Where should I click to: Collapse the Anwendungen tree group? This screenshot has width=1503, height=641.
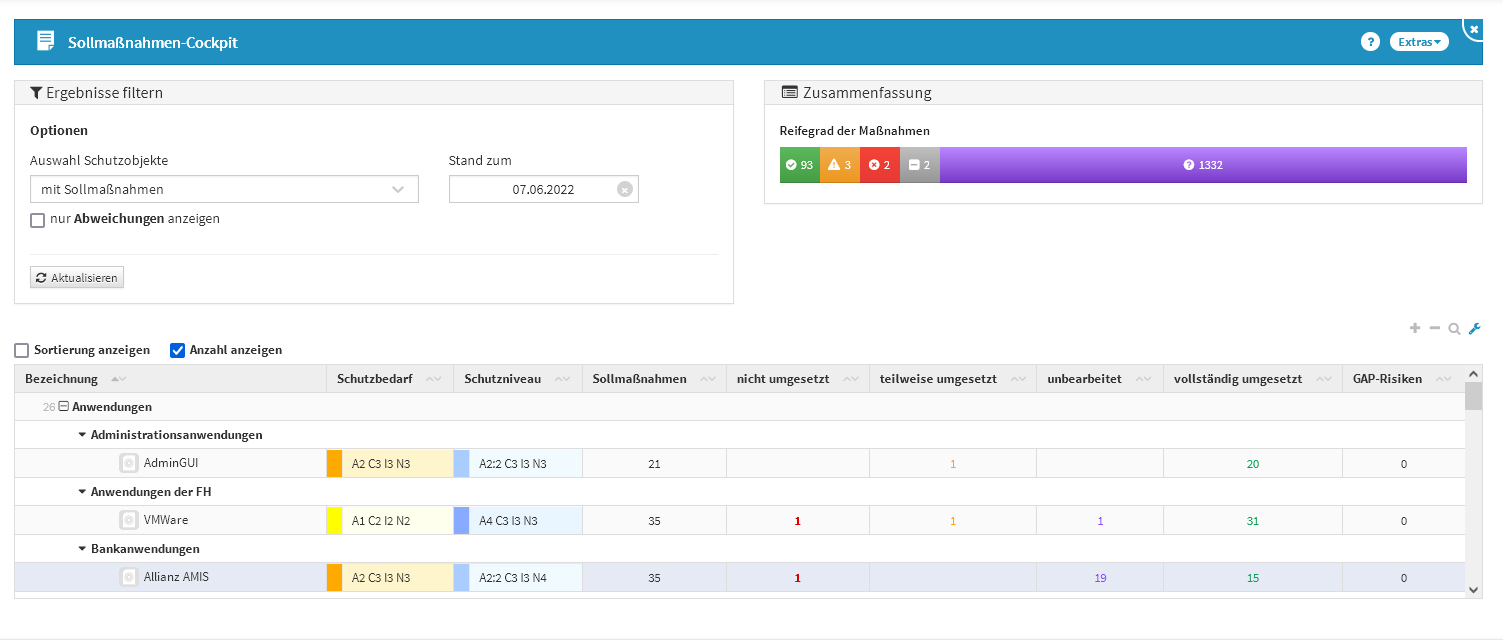pyautogui.click(x=62, y=408)
